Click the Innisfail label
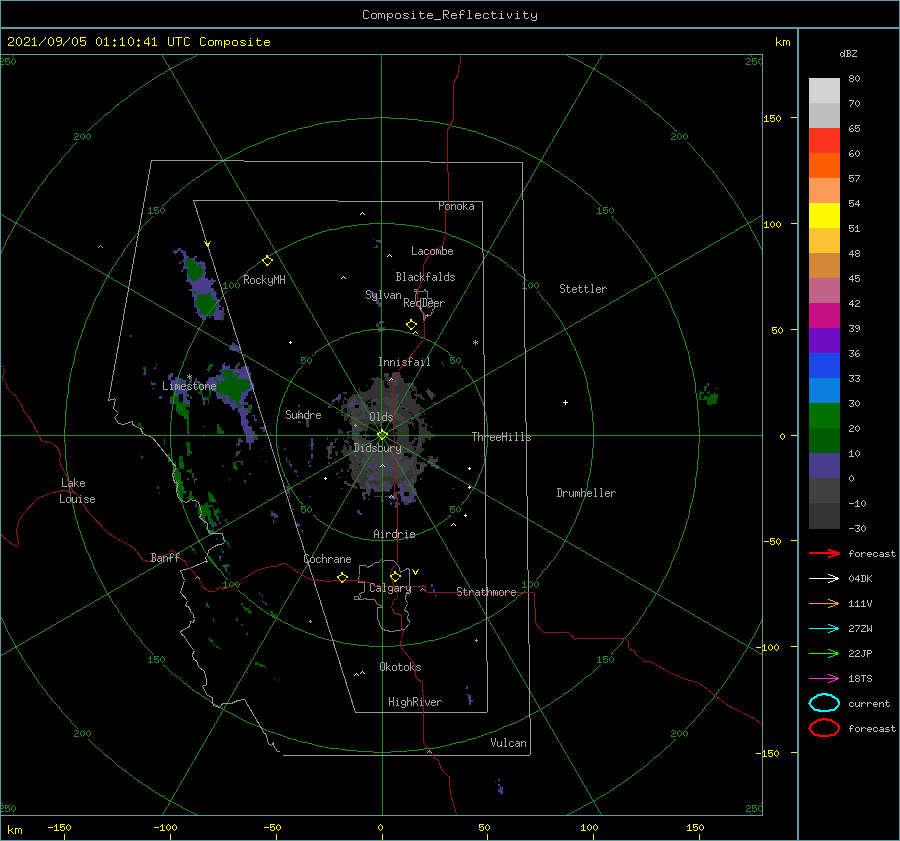Viewport: 900px width, 841px height. (x=404, y=362)
